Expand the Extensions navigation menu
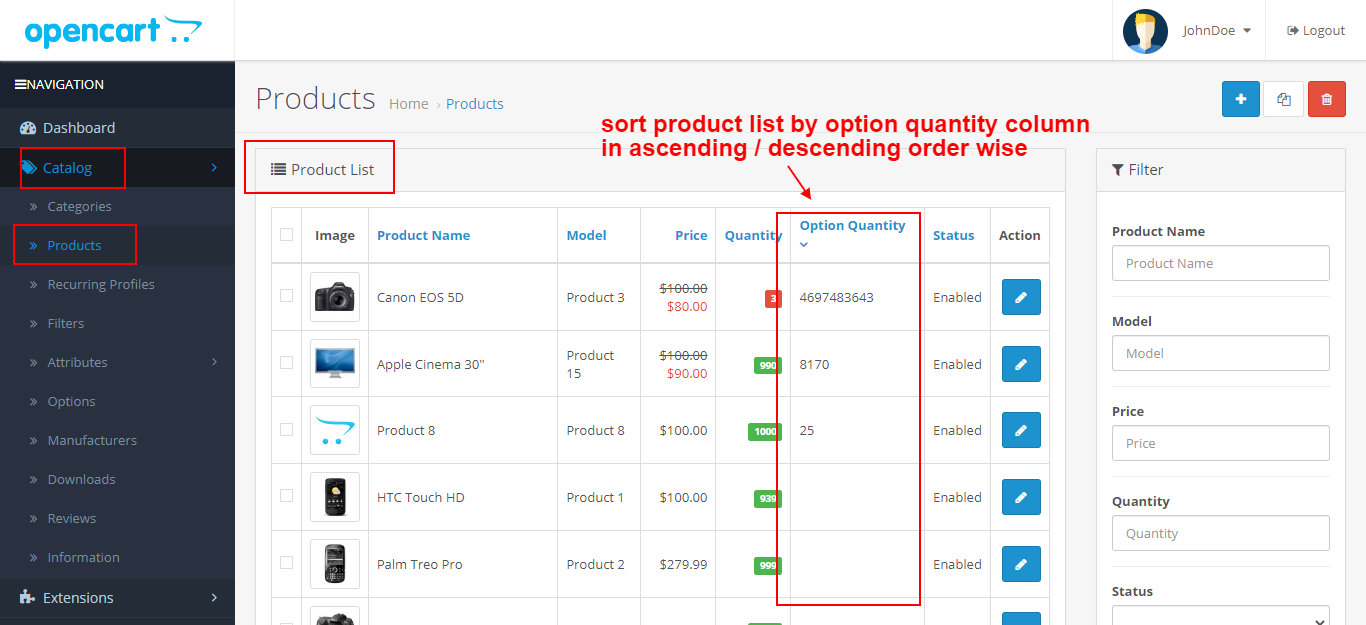This screenshot has height=625, width=1366. [80, 597]
